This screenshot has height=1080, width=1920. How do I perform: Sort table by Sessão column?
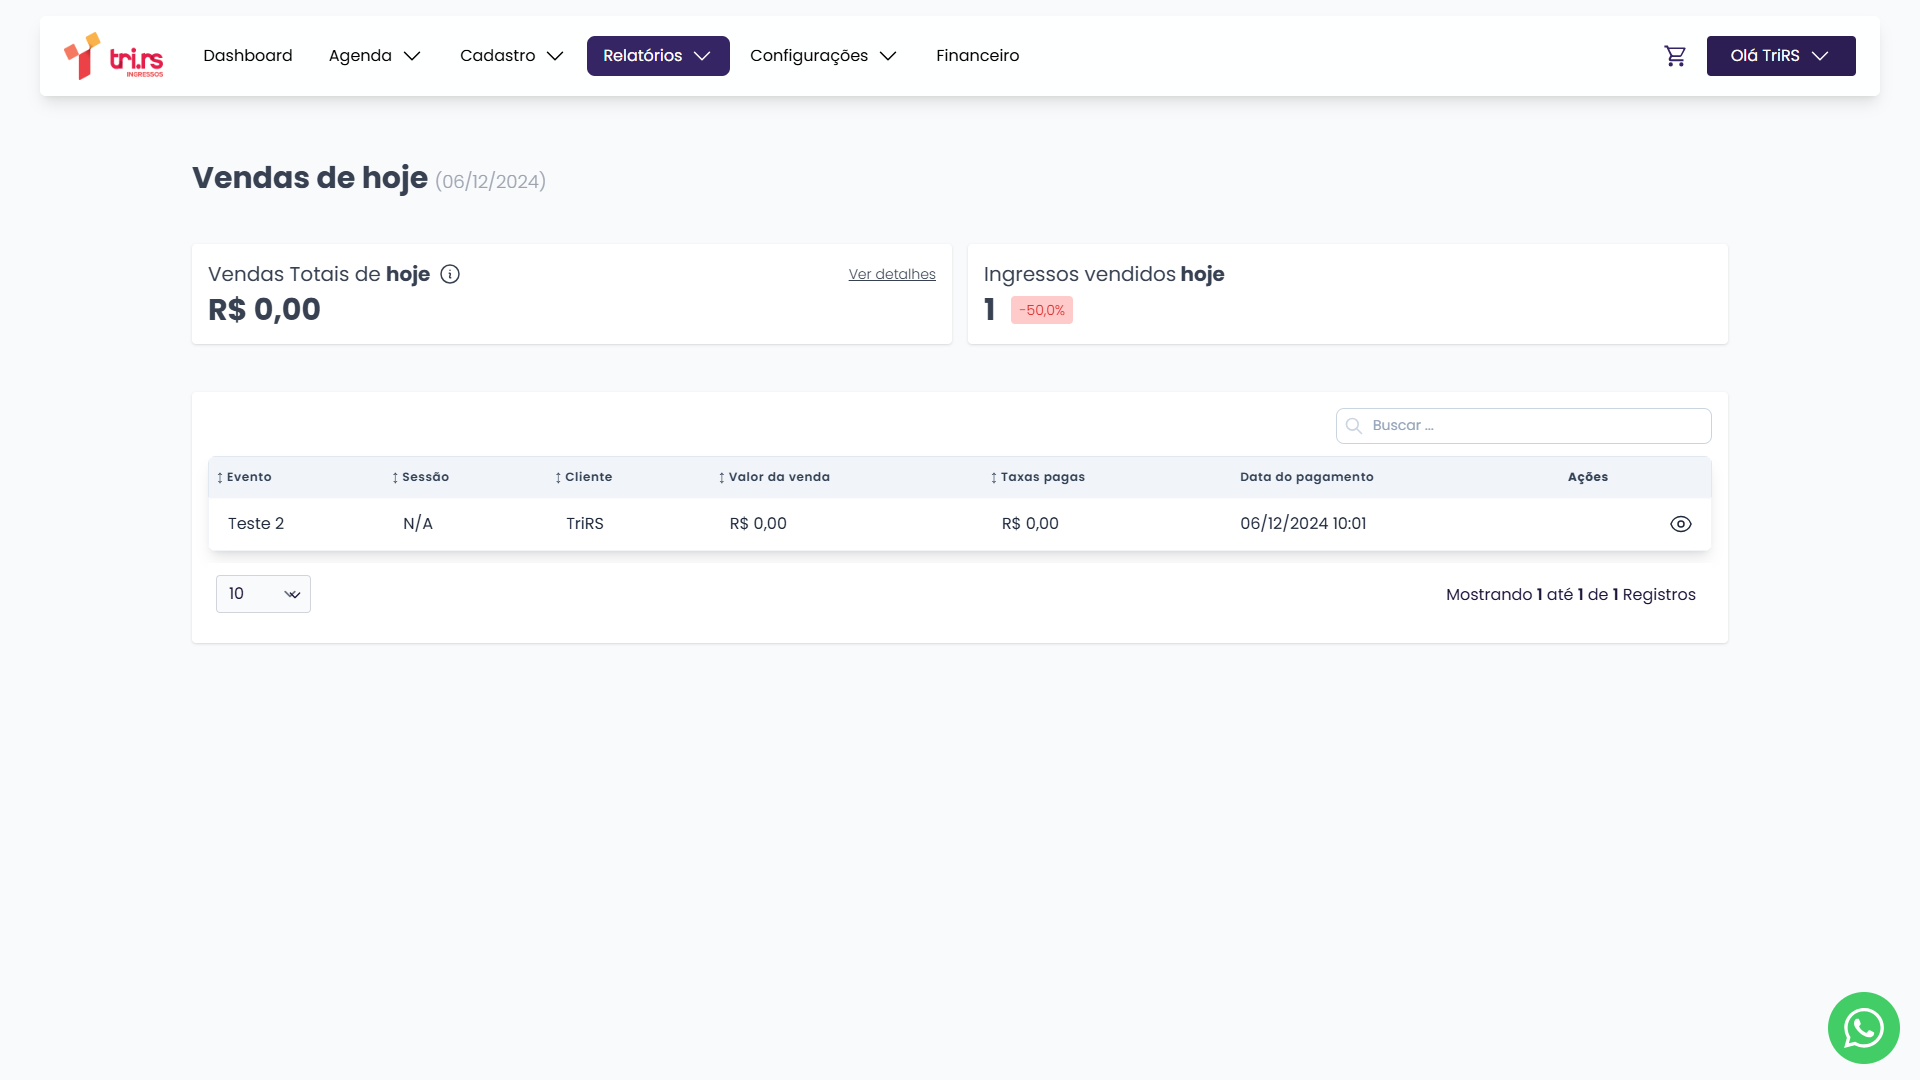[421, 477]
